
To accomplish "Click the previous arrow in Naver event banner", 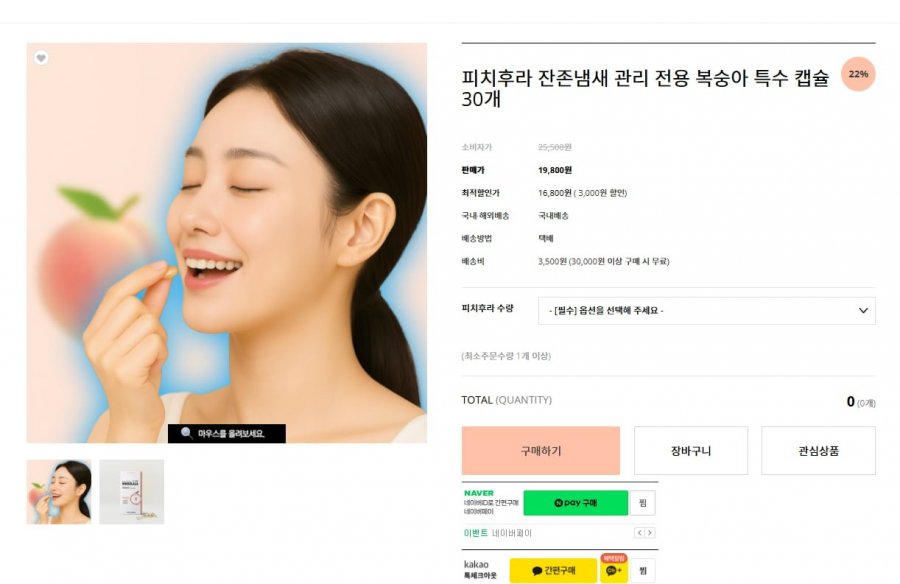I will click(x=639, y=533).
